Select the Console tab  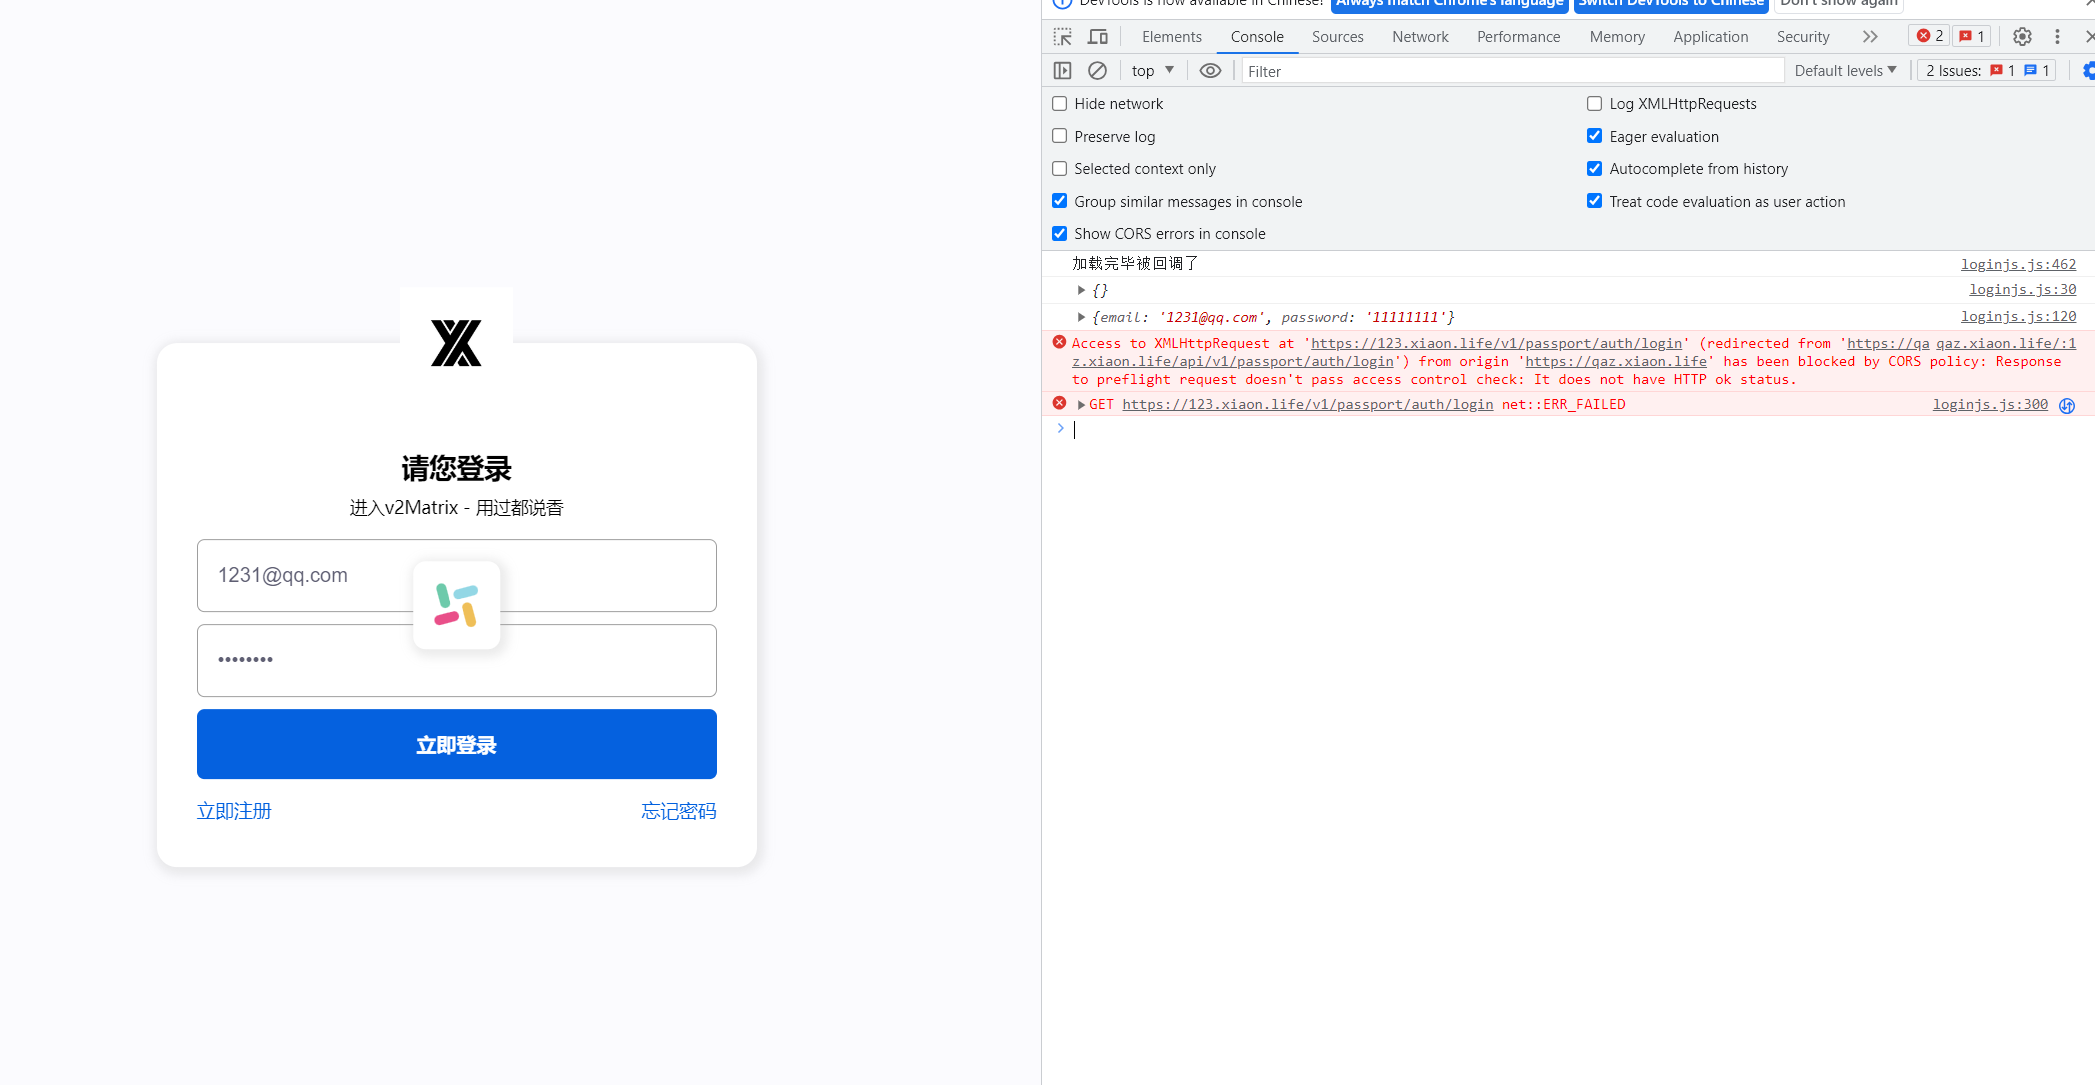(x=1257, y=37)
